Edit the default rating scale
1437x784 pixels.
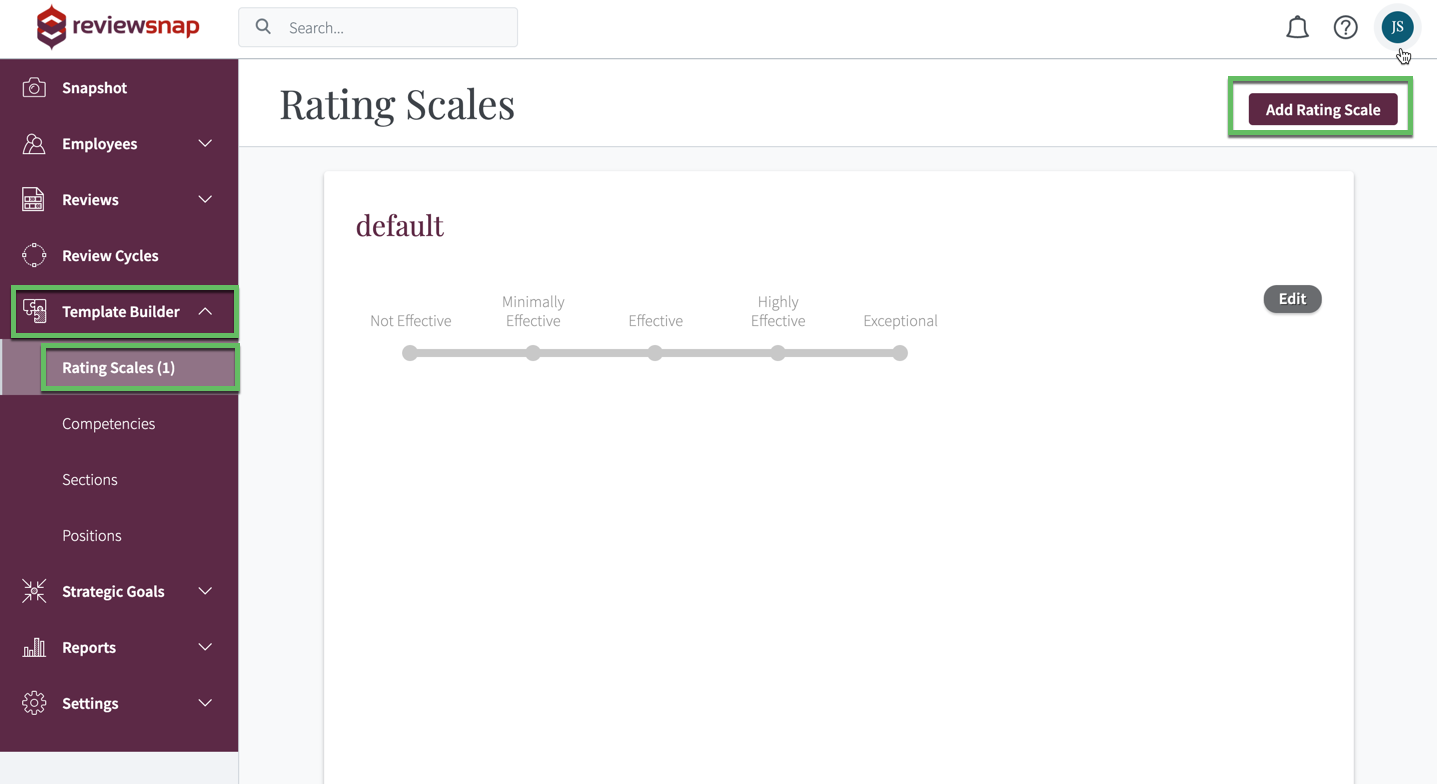(1292, 298)
